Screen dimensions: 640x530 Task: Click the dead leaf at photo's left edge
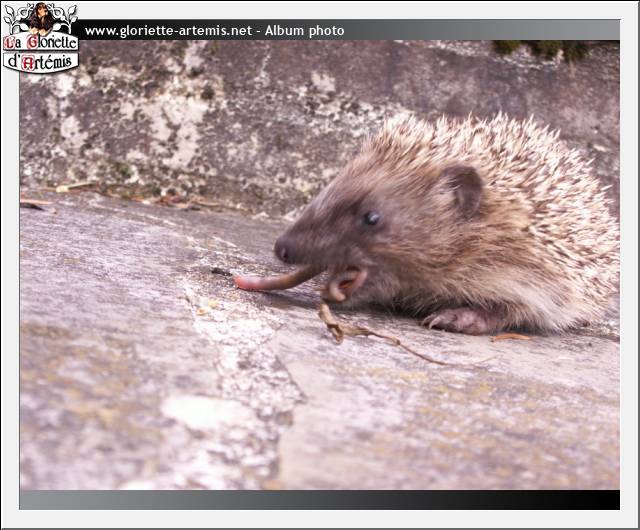[x=36, y=205]
